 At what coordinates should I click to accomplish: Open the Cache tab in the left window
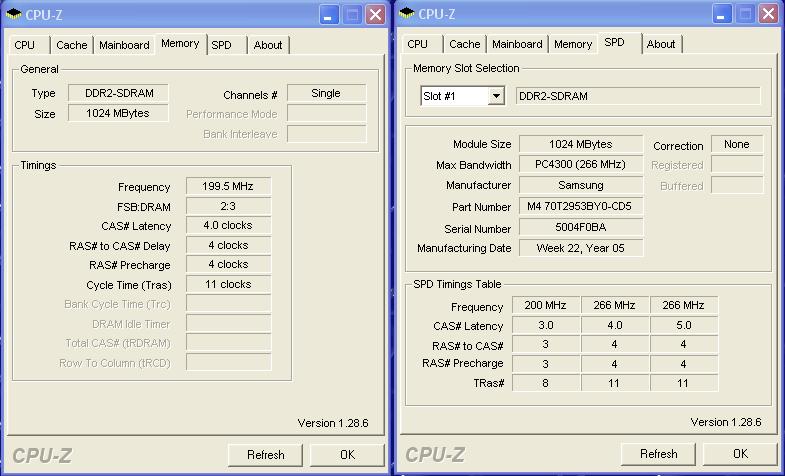pos(71,45)
